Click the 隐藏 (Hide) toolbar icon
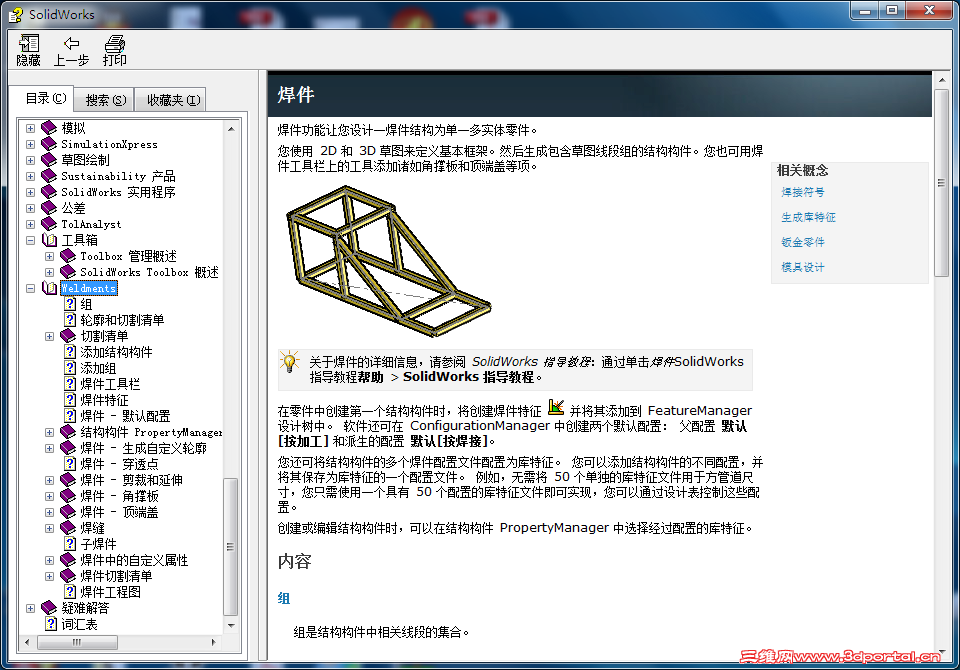The width and height of the screenshot is (960, 670). (x=28, y=43)
